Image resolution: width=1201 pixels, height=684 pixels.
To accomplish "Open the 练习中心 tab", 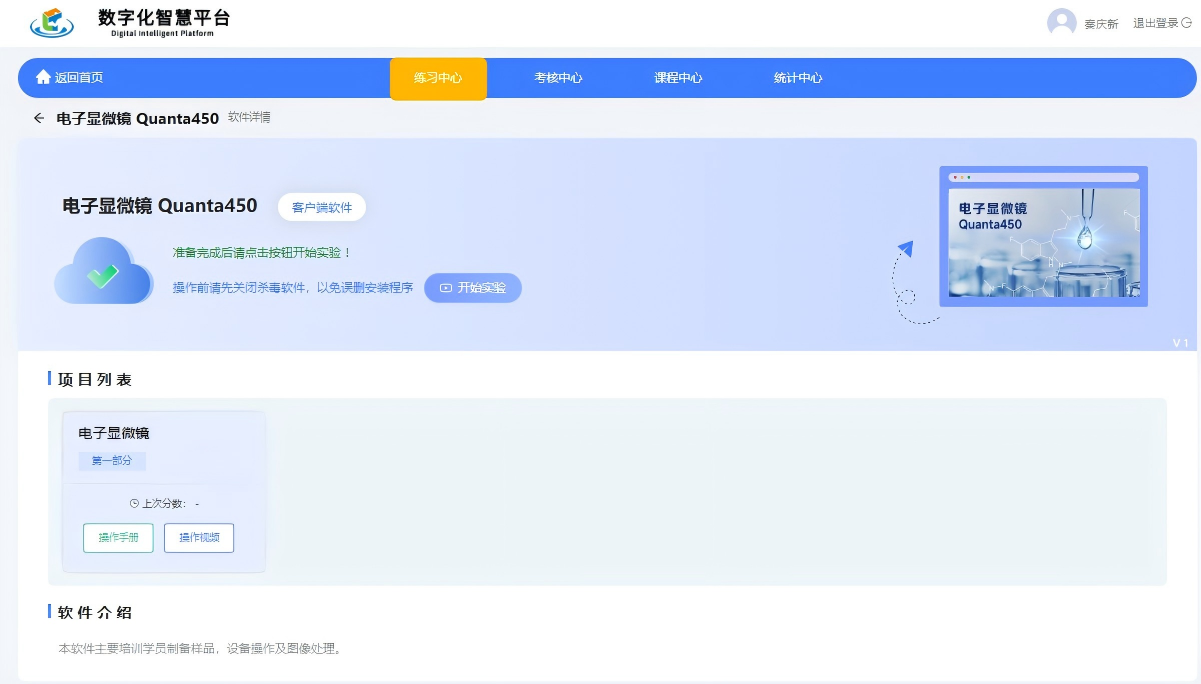I will click(x=438, y=78).
